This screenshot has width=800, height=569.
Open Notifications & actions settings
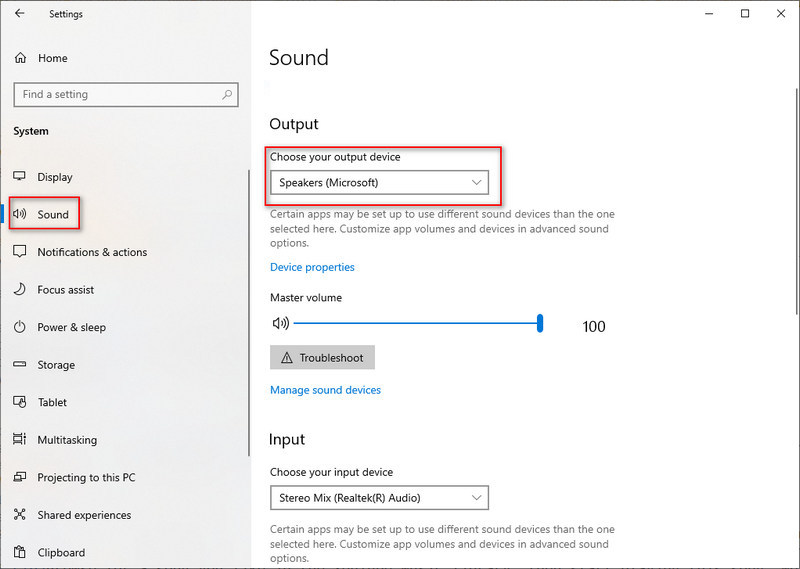pyautogui.click(x=92, y=252)
